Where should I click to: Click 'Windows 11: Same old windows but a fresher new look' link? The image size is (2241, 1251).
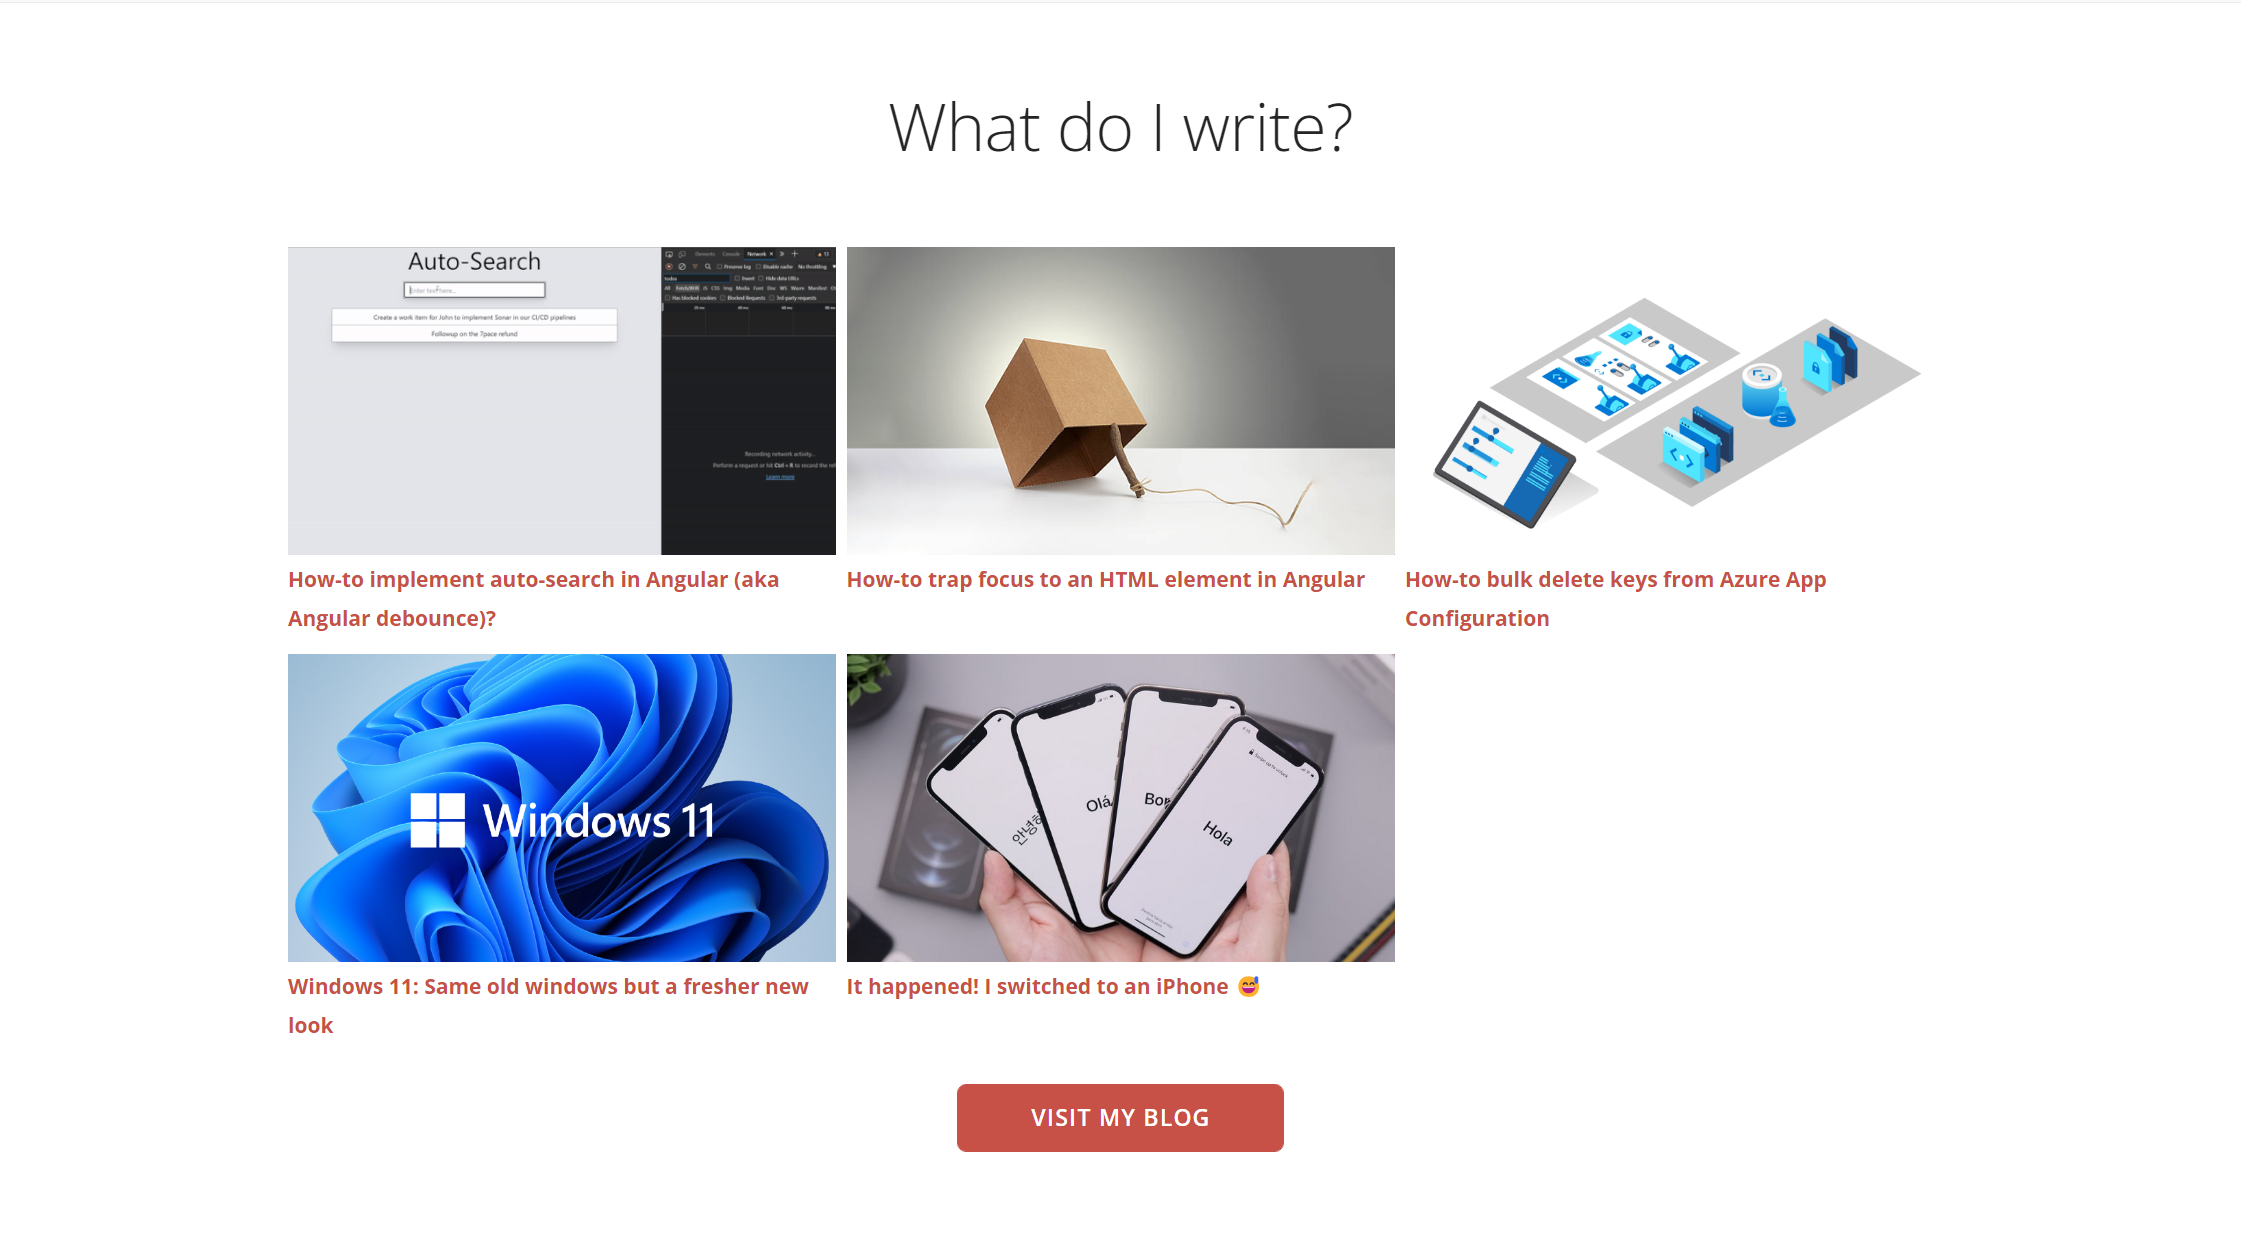point(548,1005)
